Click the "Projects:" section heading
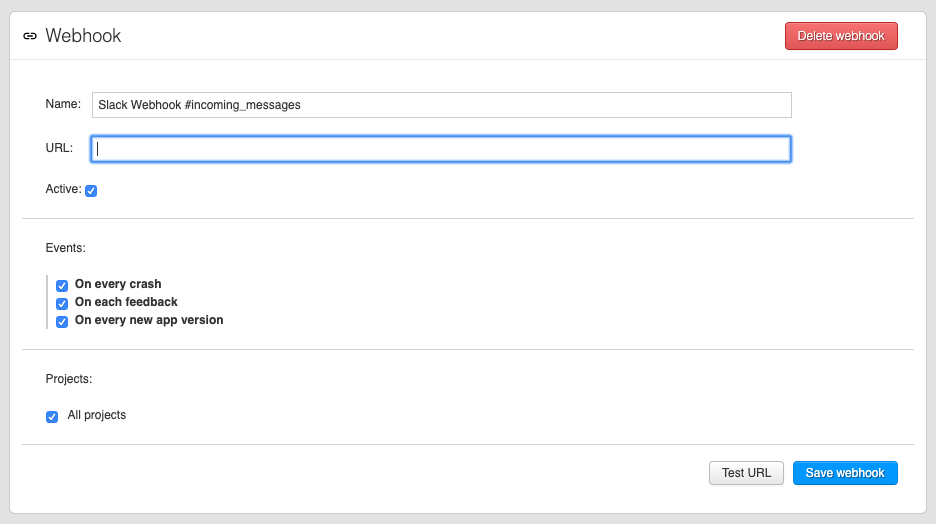 [68, 379]
